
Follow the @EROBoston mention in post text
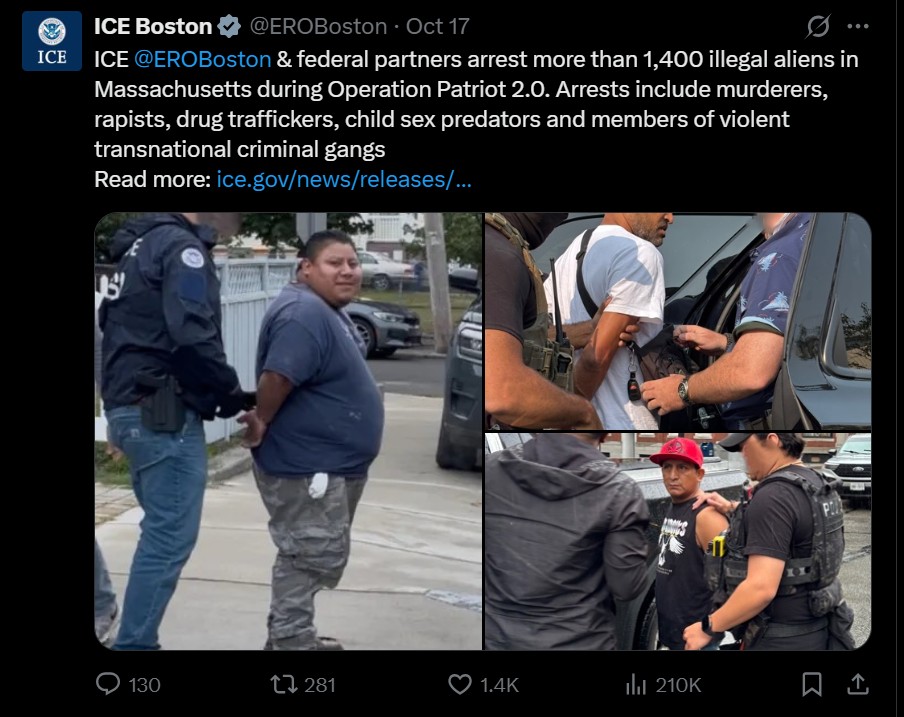pos(202,59)
